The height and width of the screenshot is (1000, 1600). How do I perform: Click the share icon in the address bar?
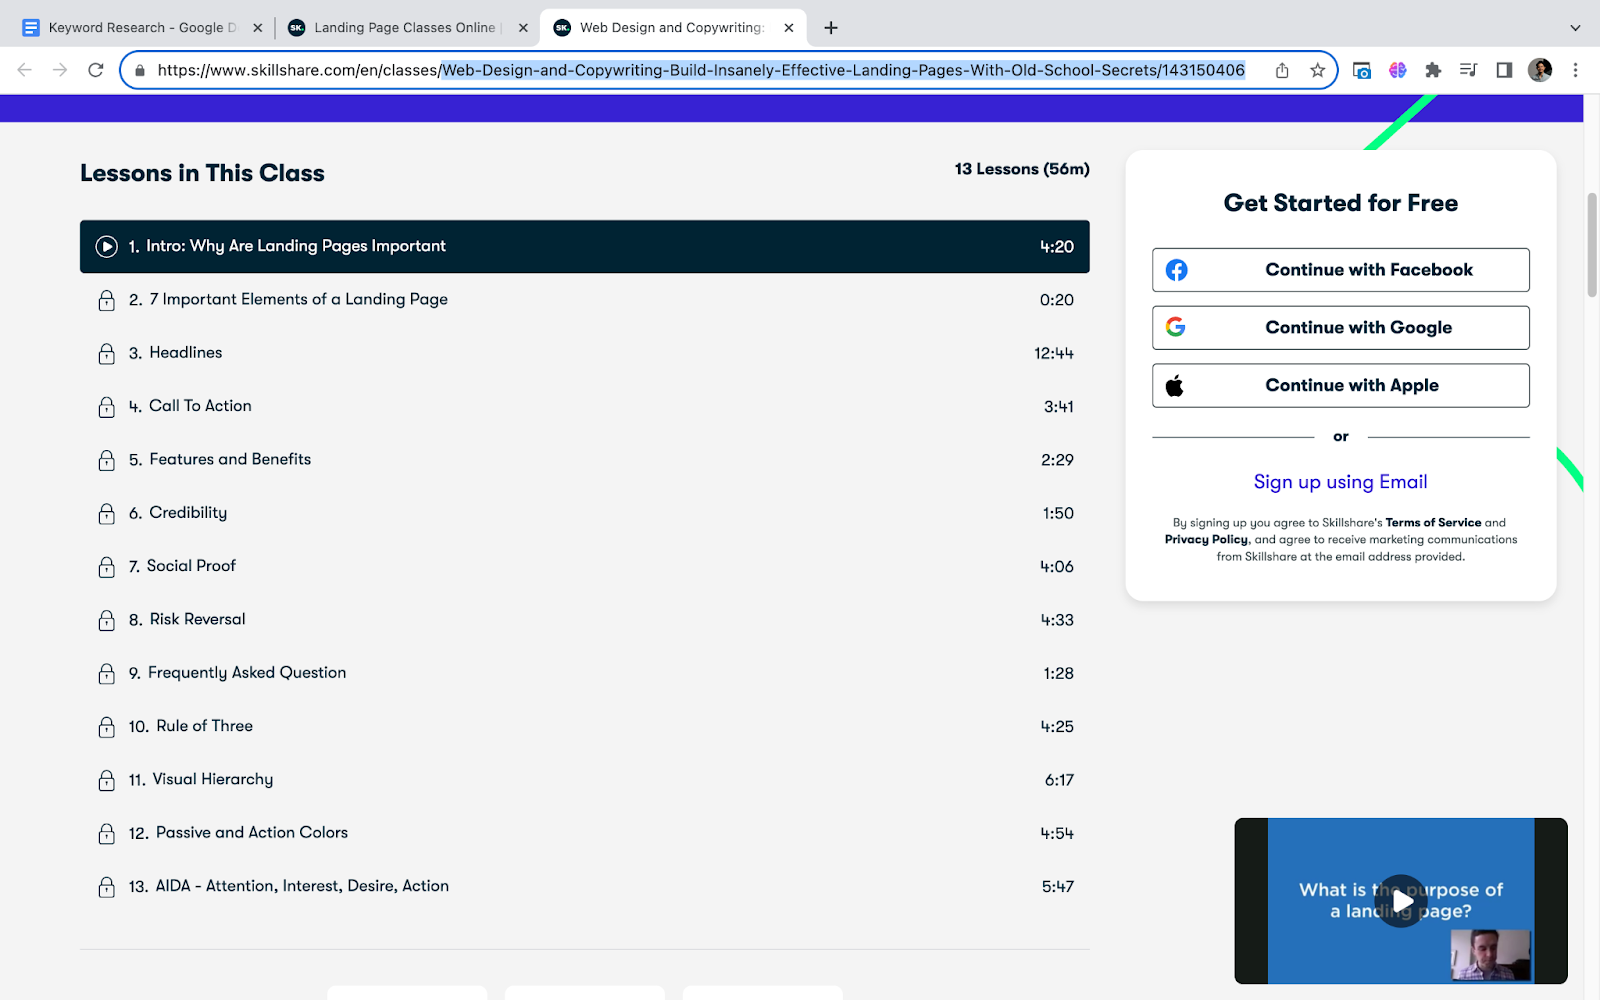pos(1282,70)
